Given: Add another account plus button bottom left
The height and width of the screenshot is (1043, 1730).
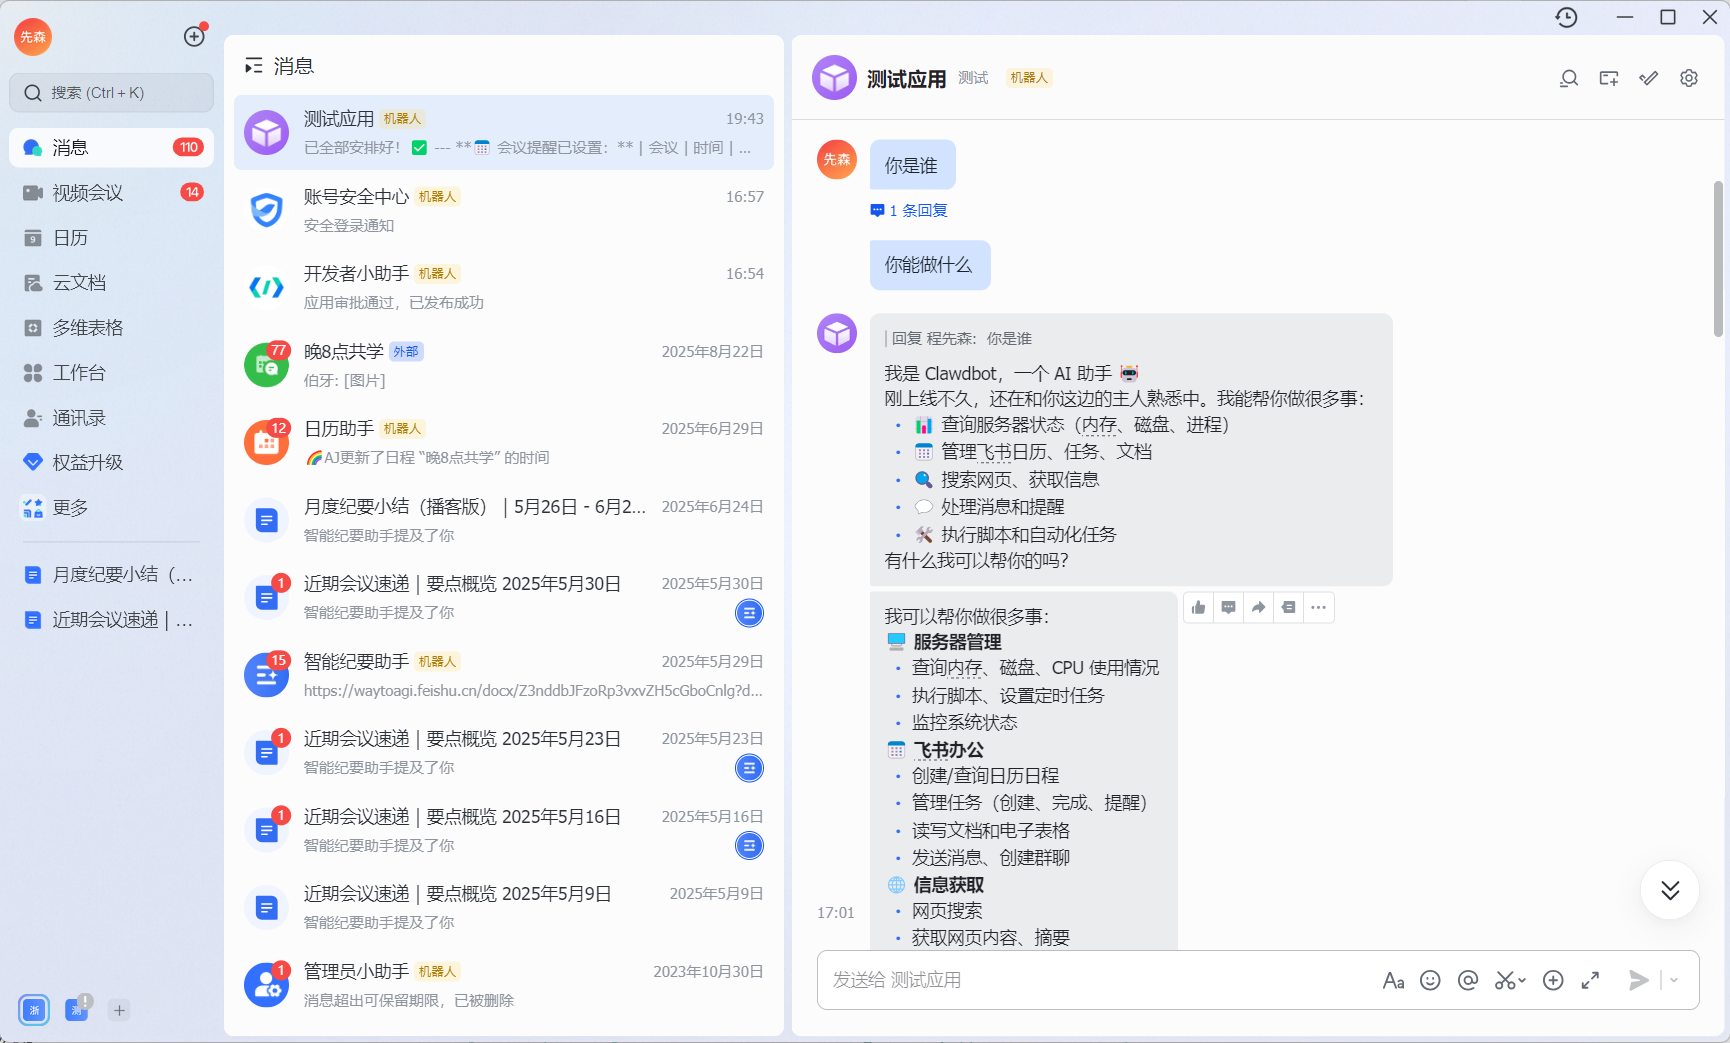Looking at the screenshot, I should point(119,1010).
